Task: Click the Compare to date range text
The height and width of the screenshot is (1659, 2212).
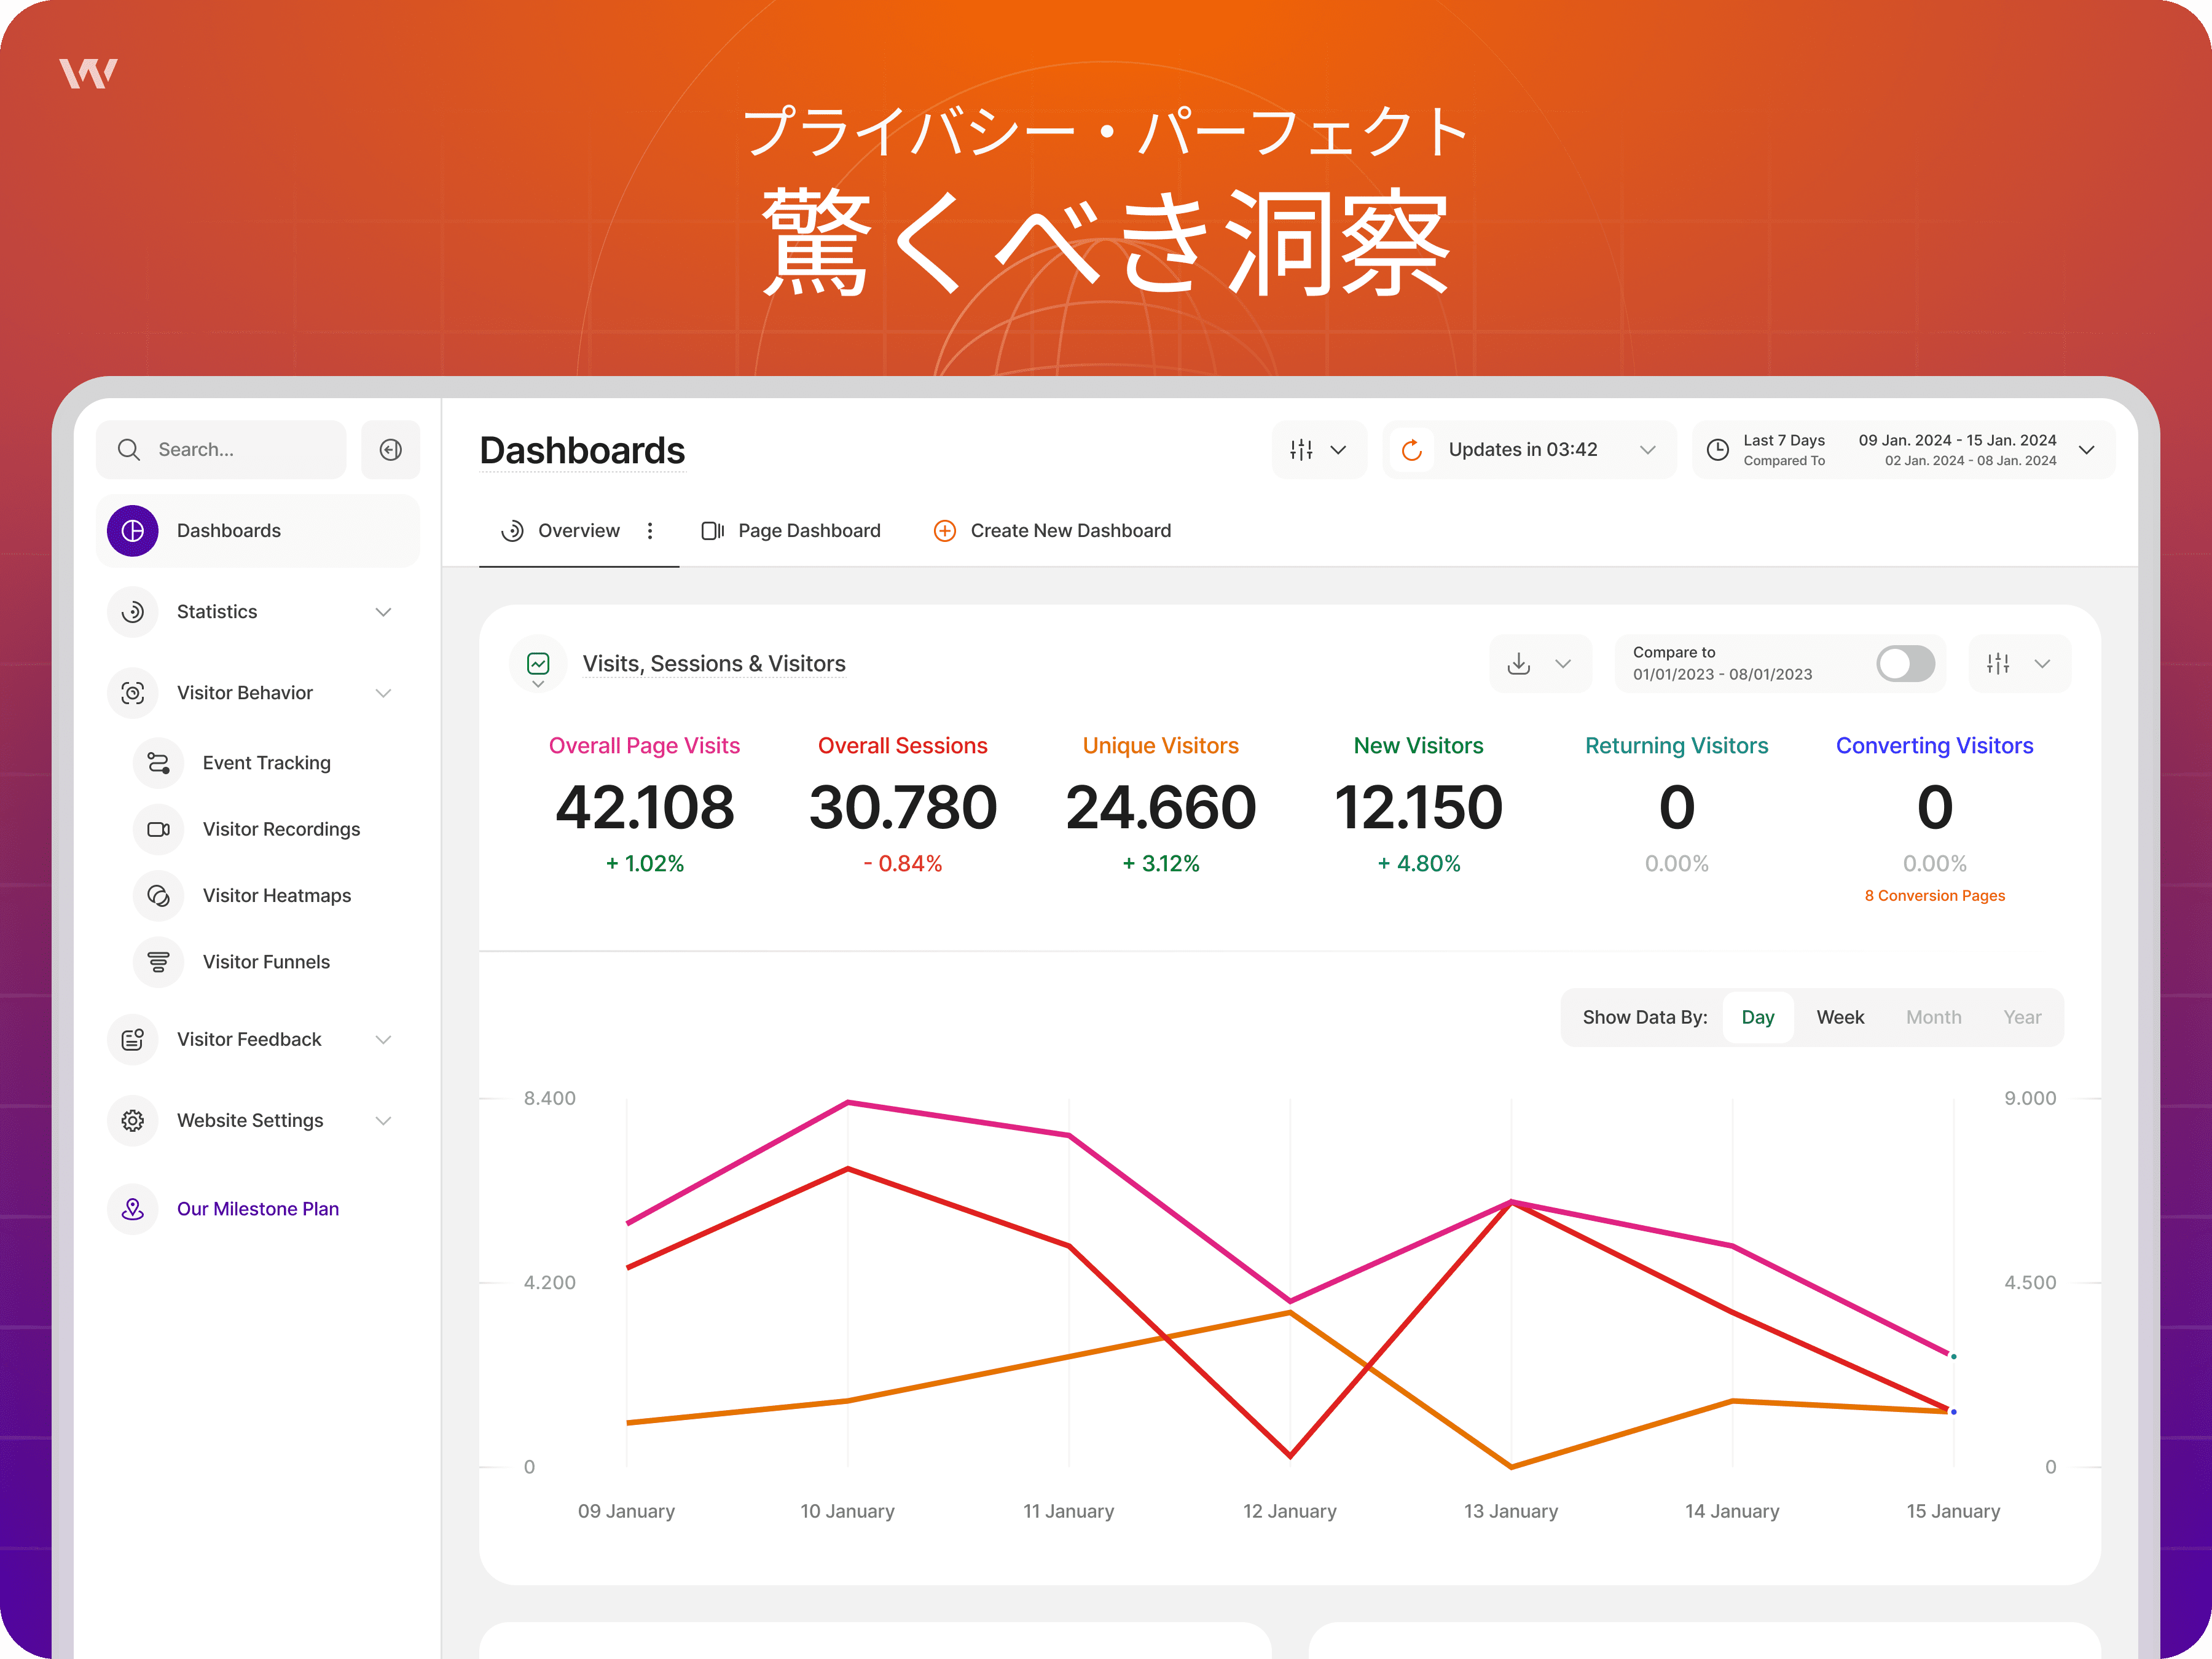Action: 1722,675
